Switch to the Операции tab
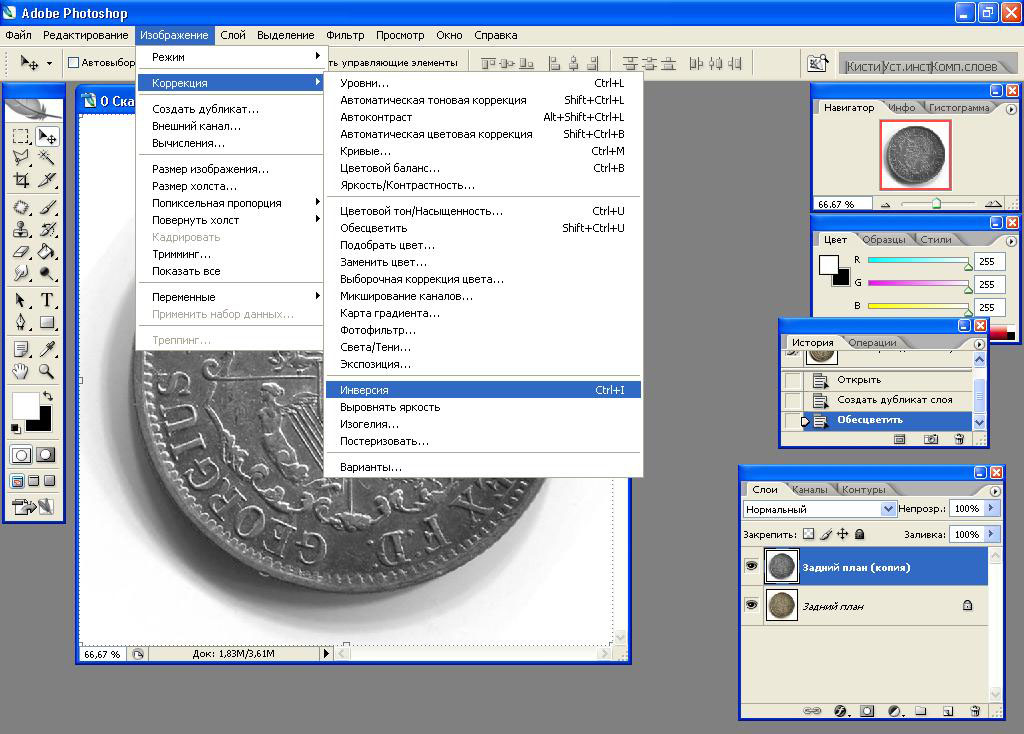This screenshot has height=734, width=1024. [872, 342]
